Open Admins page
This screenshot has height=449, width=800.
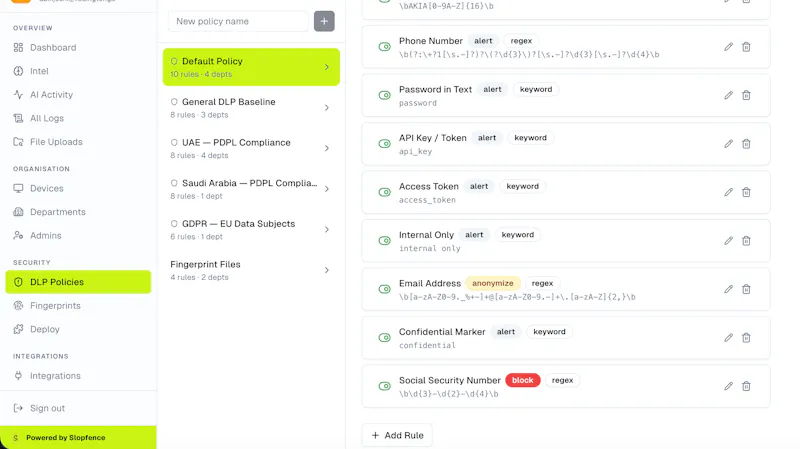coord(78,235)
